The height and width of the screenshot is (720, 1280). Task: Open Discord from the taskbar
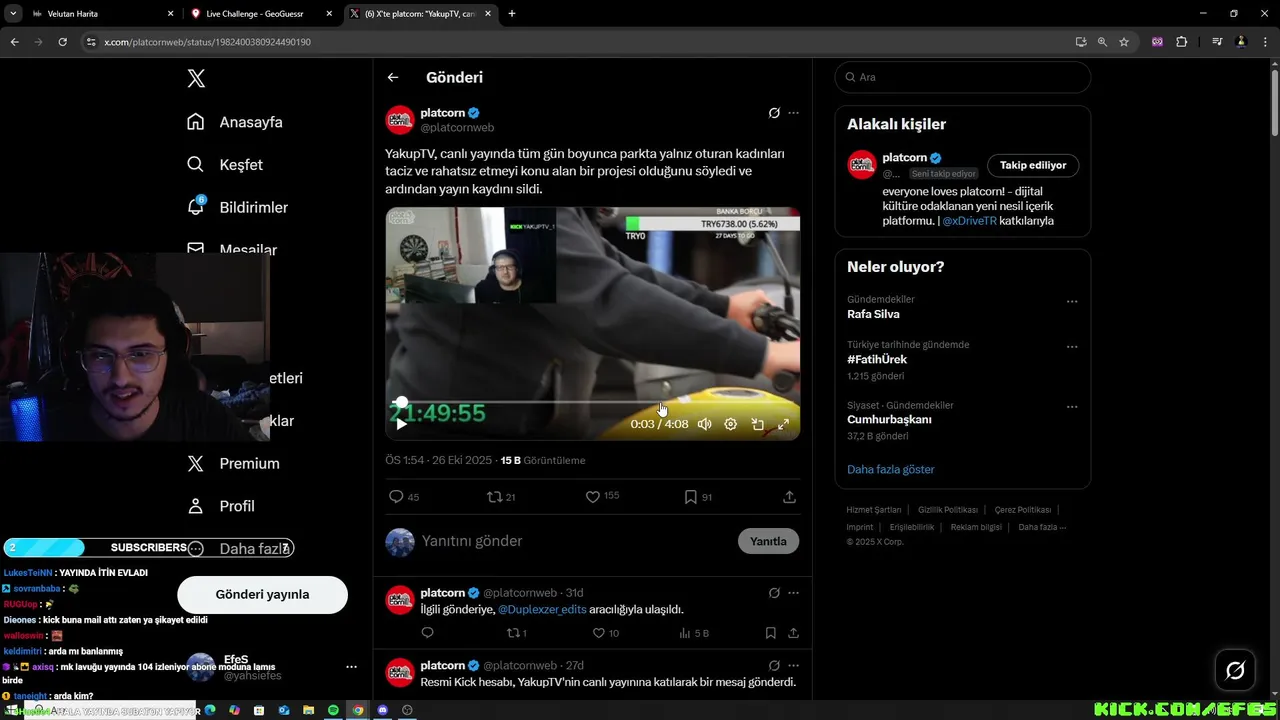pos(381,710)
